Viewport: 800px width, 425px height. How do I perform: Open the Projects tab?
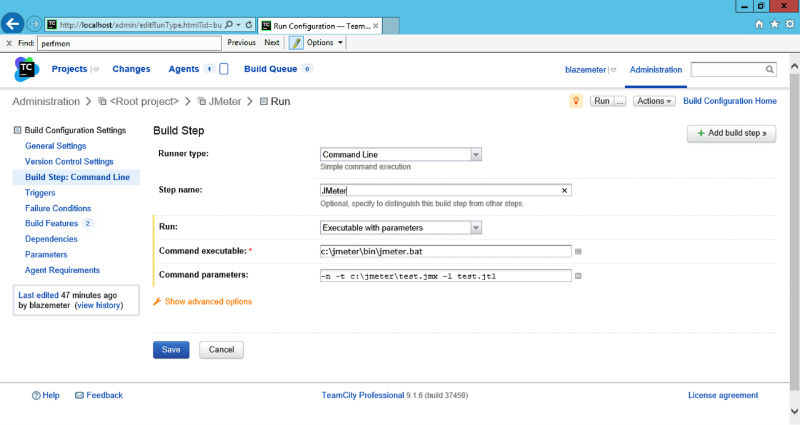coord(69,69)
